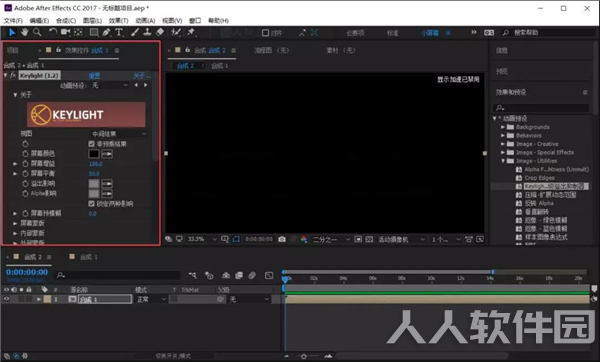The image size is (600, 362).
Task: Select the Eraser tool
Action: click(x=160, y=33)
